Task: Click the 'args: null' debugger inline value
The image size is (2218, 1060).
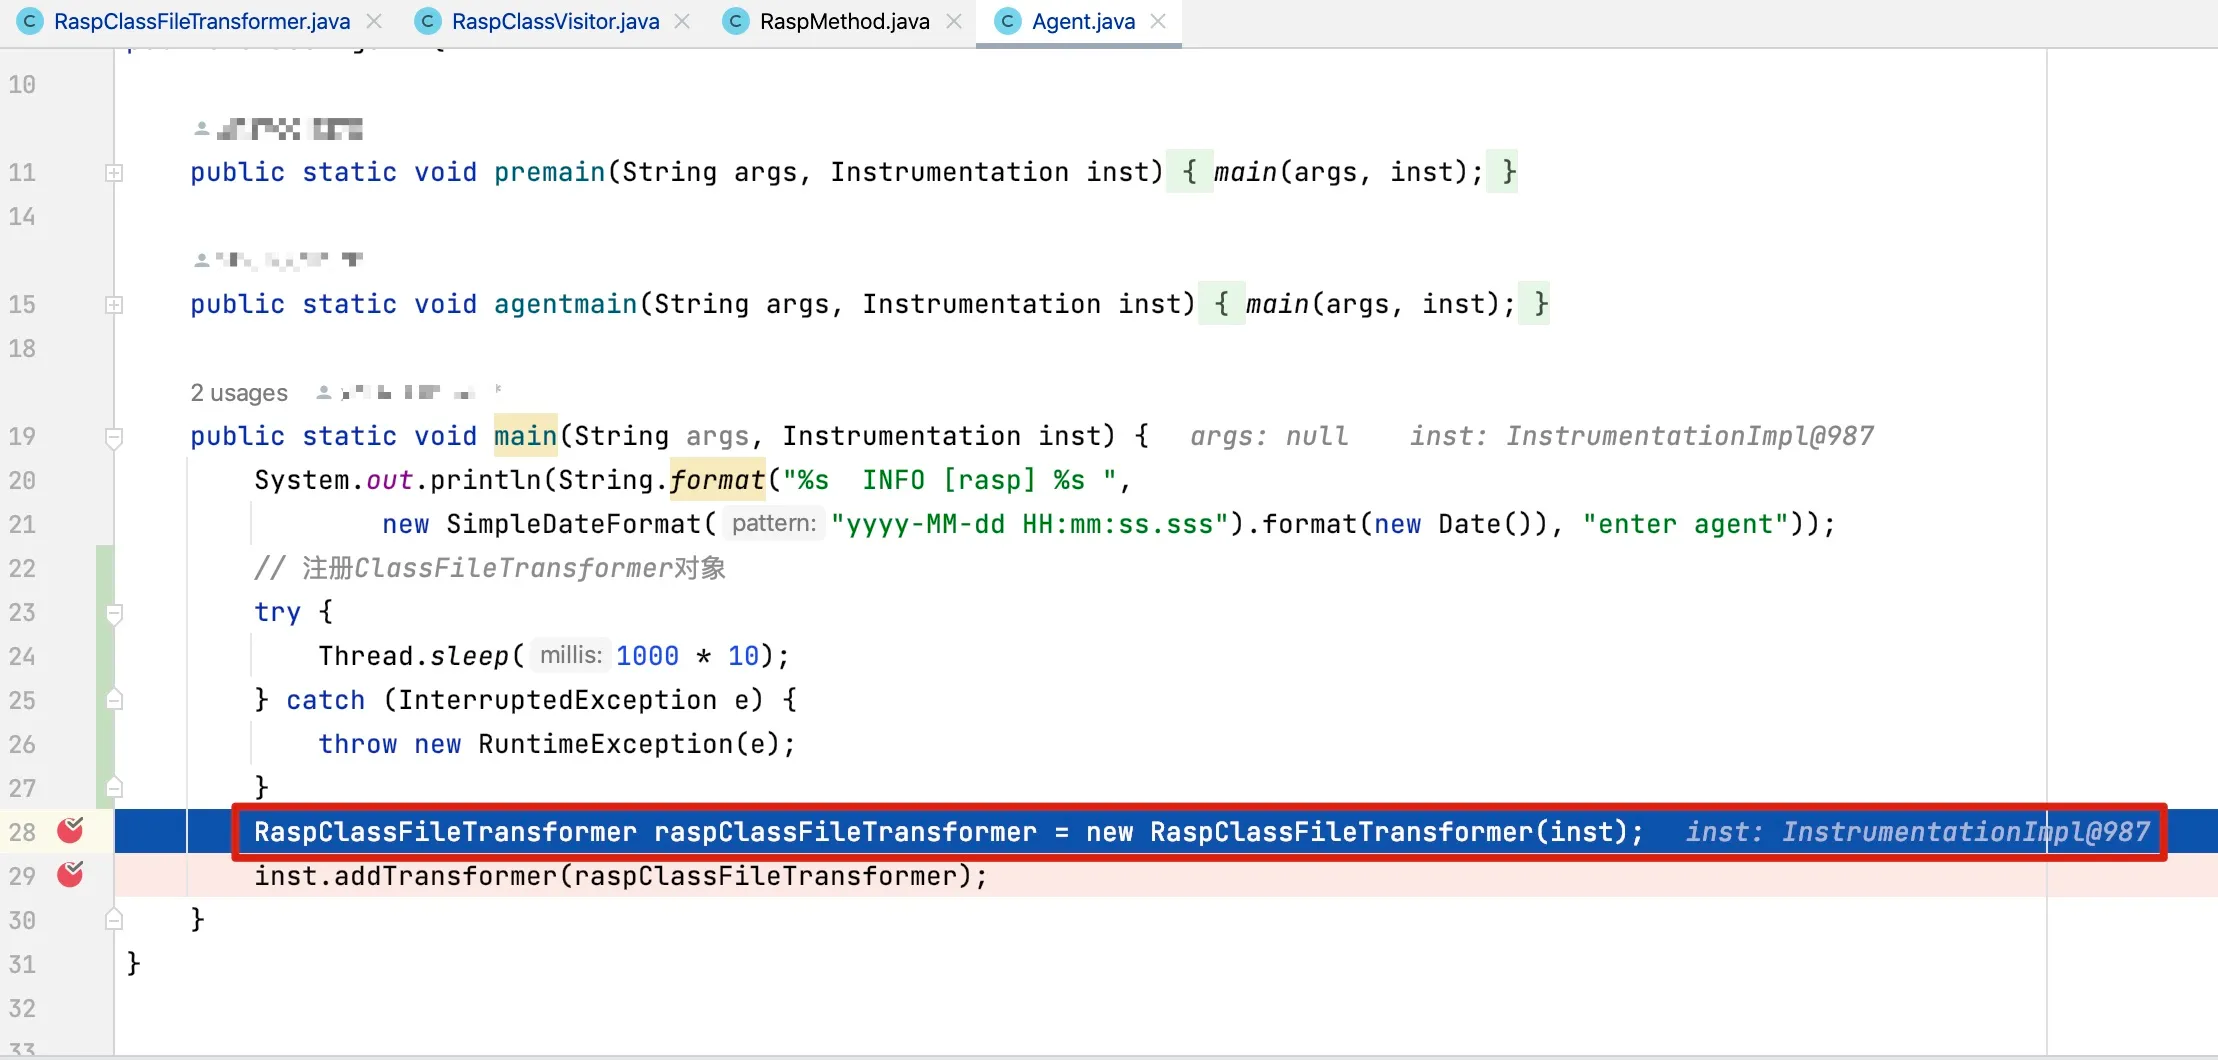Action: point(1269,436)
